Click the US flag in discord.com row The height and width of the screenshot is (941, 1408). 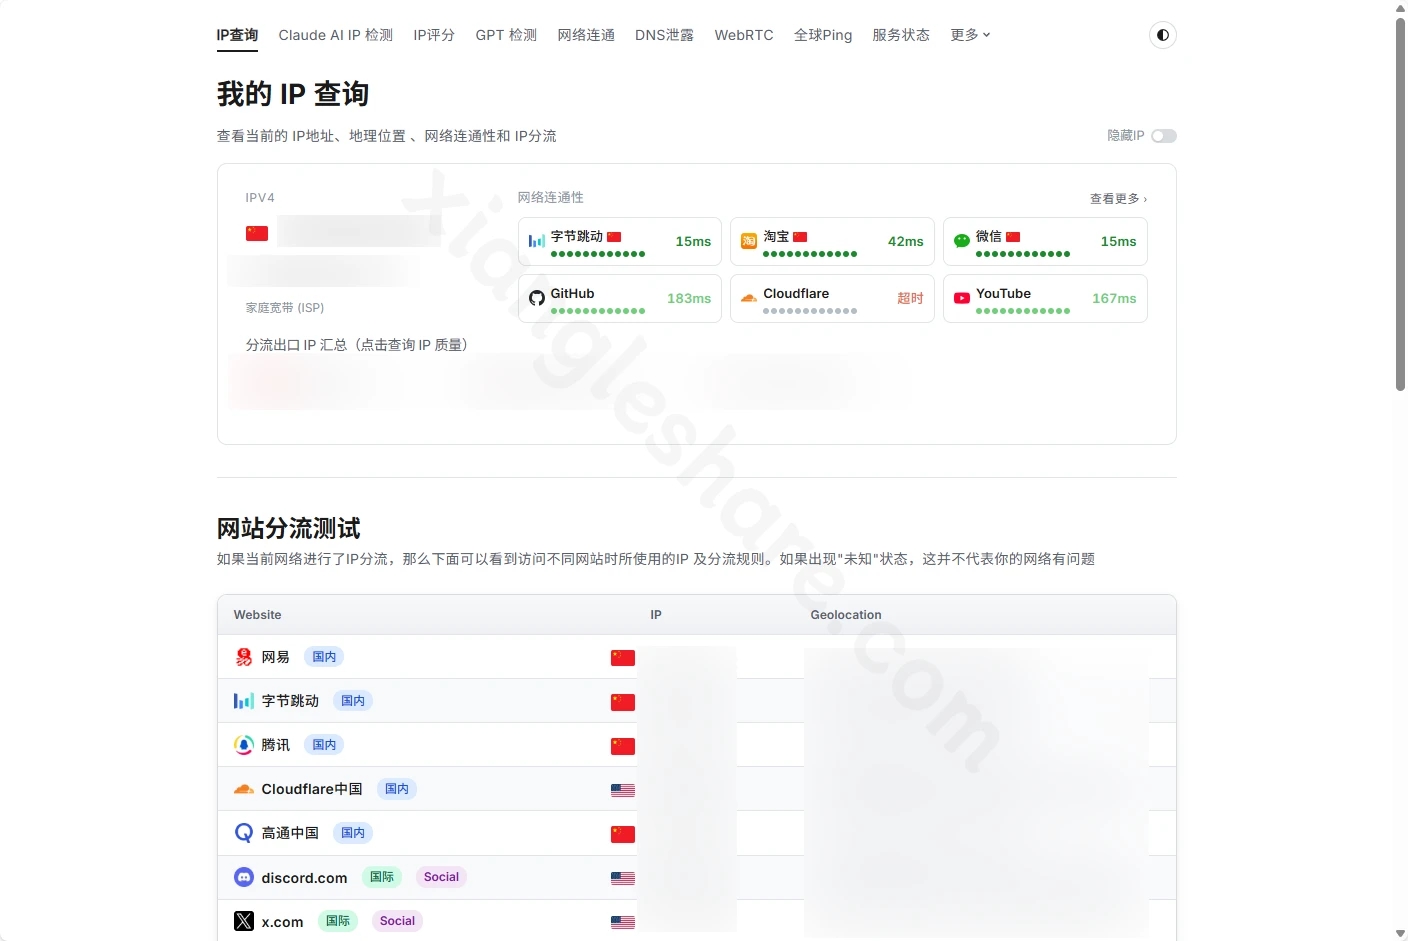623,878
